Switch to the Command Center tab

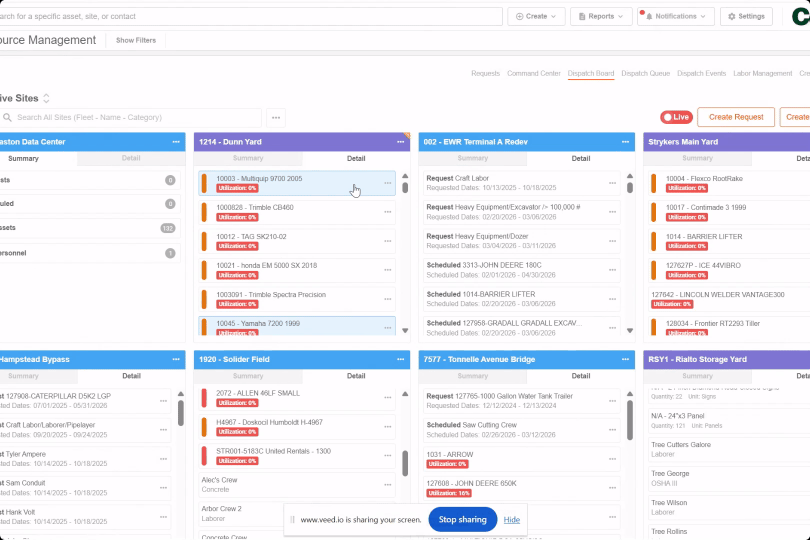click(534, 73)
